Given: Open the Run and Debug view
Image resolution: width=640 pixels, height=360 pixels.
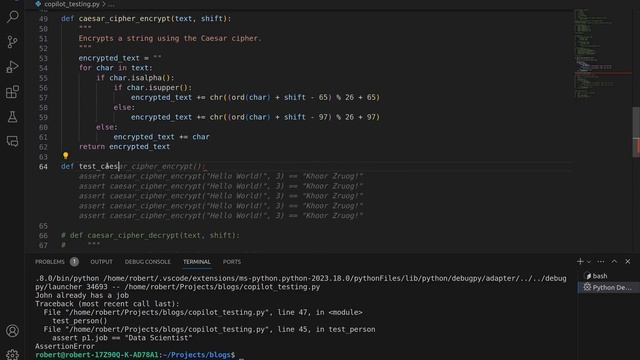Looking at the screenshot, I should (x=12, y=67).
